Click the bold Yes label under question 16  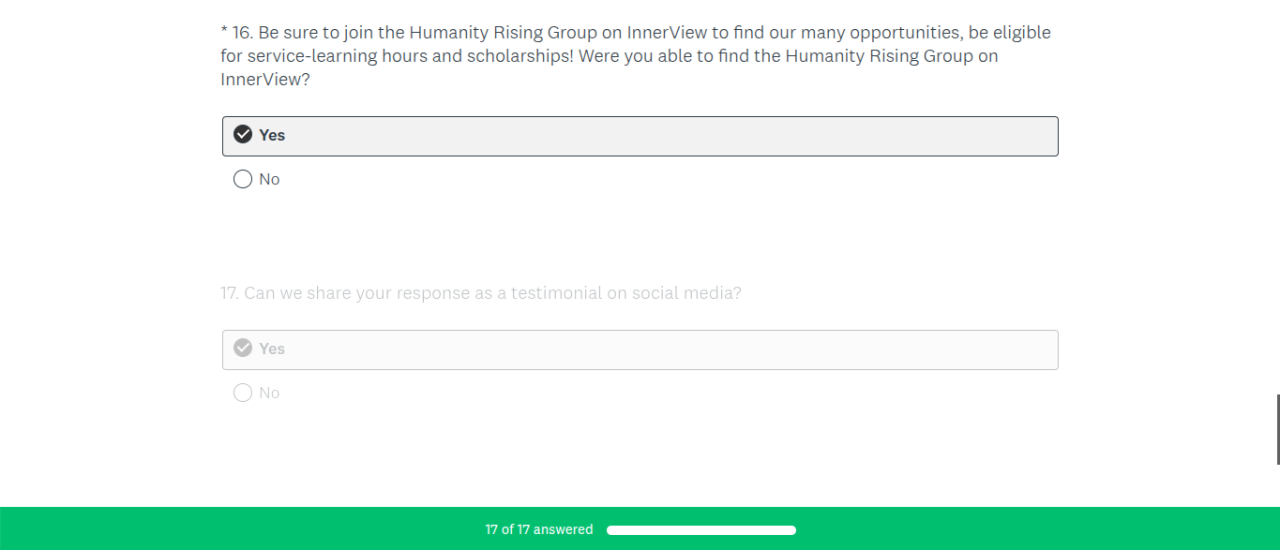pyautogui.click(x=272, y=135)
